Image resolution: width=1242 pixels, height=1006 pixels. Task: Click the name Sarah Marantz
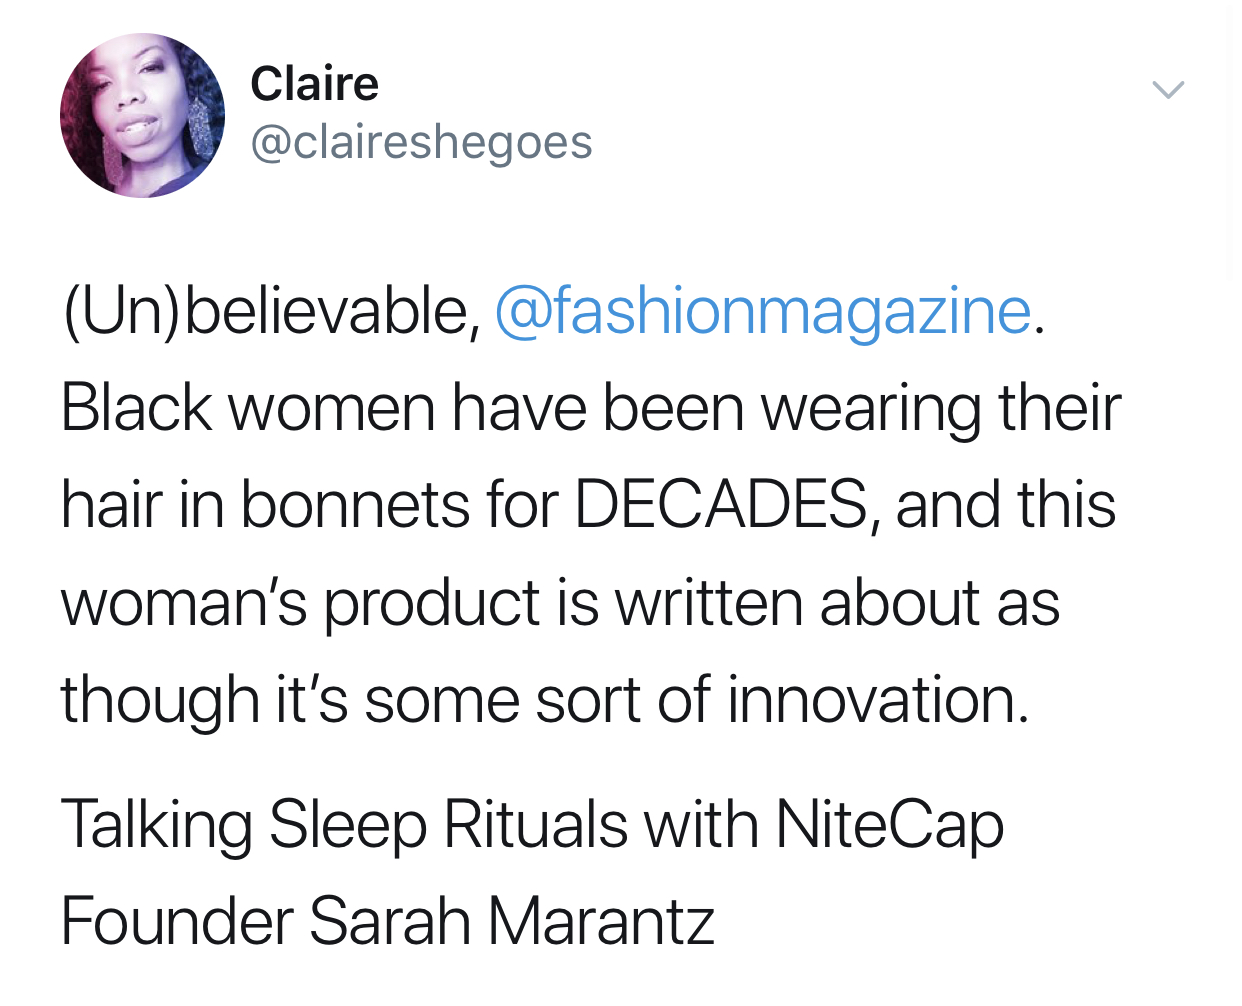[511, 921]
